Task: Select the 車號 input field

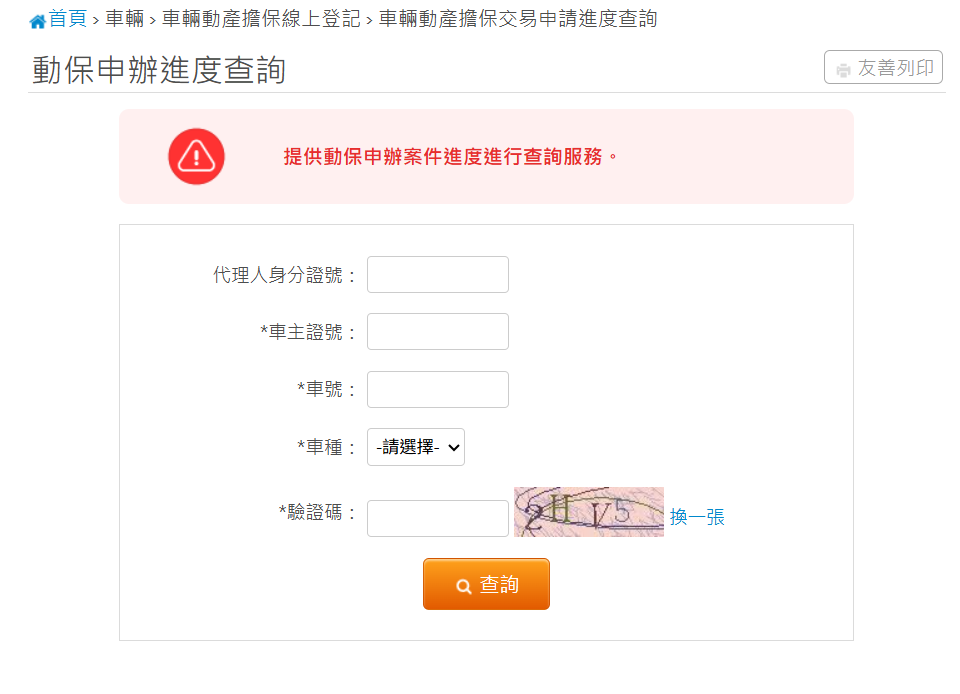Action: pos(438,390)
